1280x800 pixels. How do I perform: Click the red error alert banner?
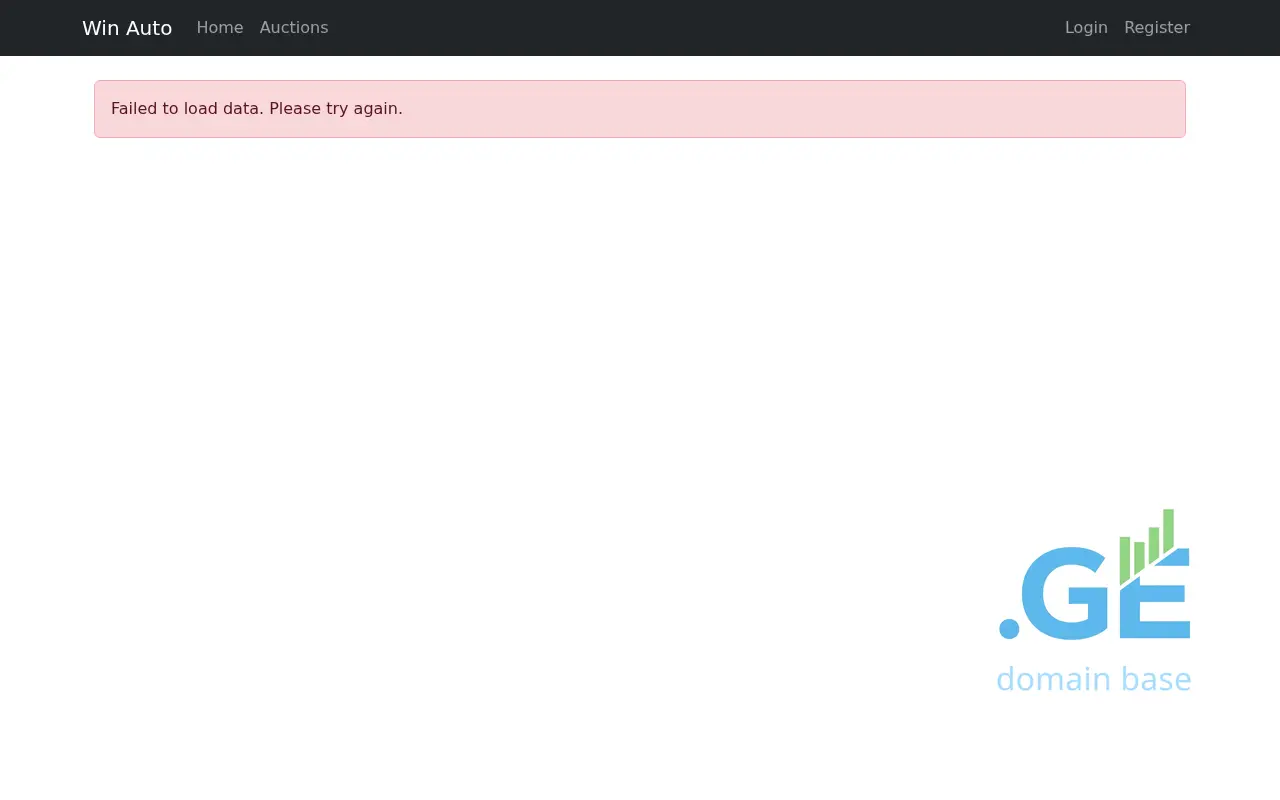pyautogui.click(x=640, y=109)
